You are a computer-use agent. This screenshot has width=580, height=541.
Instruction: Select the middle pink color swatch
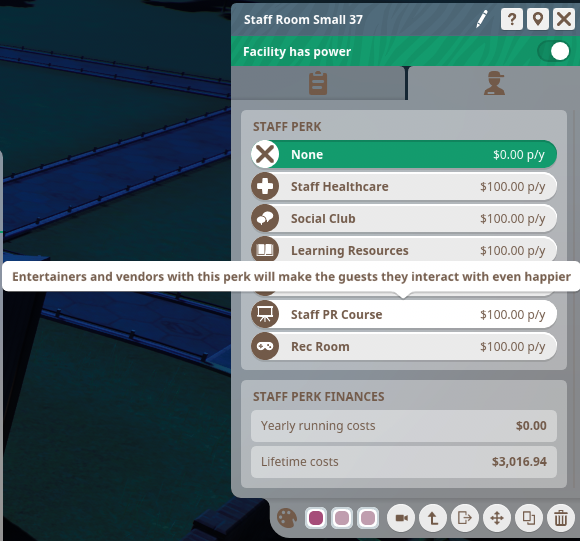click(x=342, y=518)
